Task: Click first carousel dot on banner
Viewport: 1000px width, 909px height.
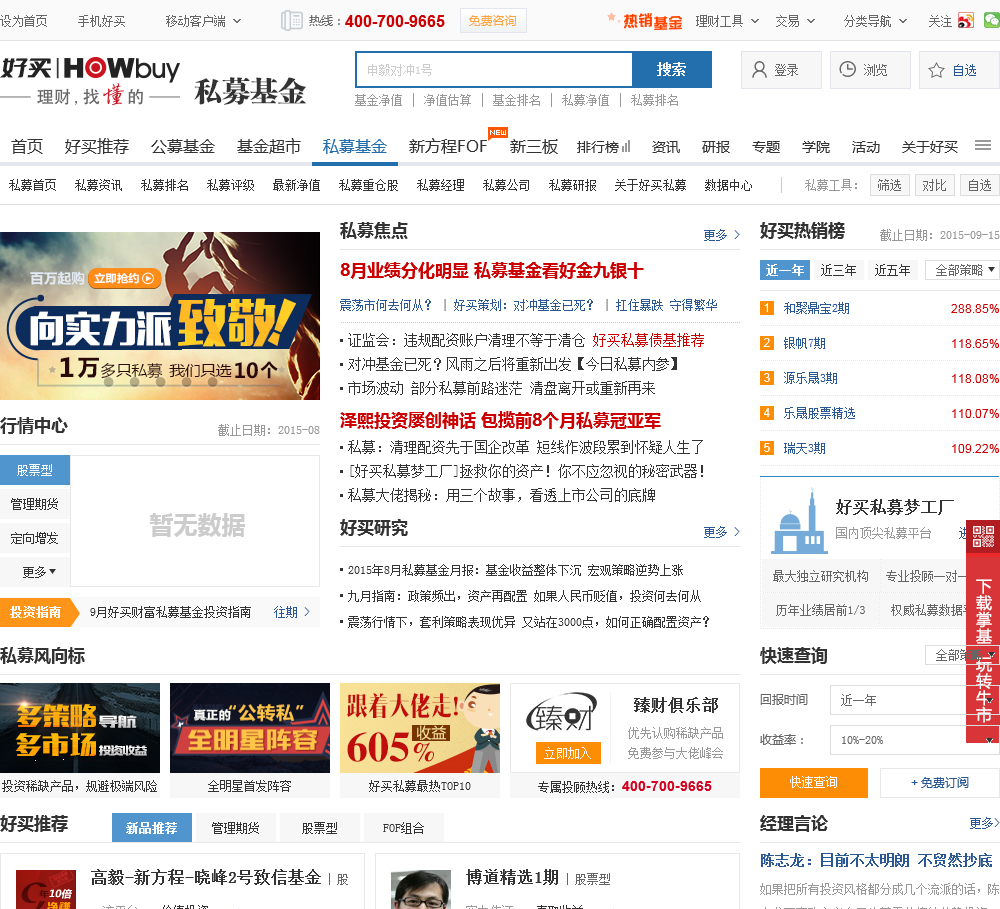Action: (108, 382)
